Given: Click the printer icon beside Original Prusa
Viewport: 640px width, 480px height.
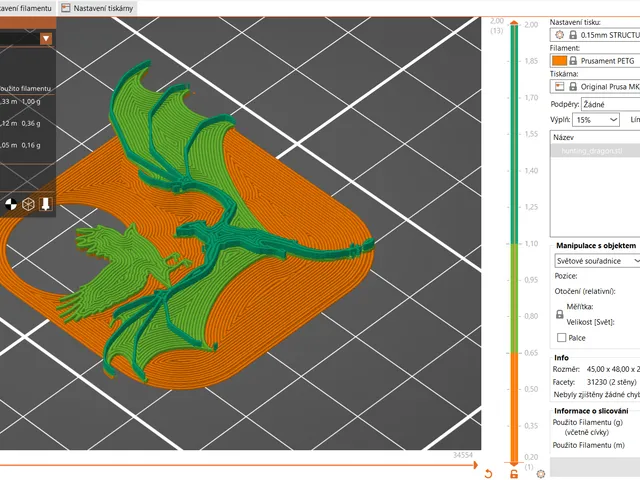Looking at the screenshot, I should (x=559, y=87).
